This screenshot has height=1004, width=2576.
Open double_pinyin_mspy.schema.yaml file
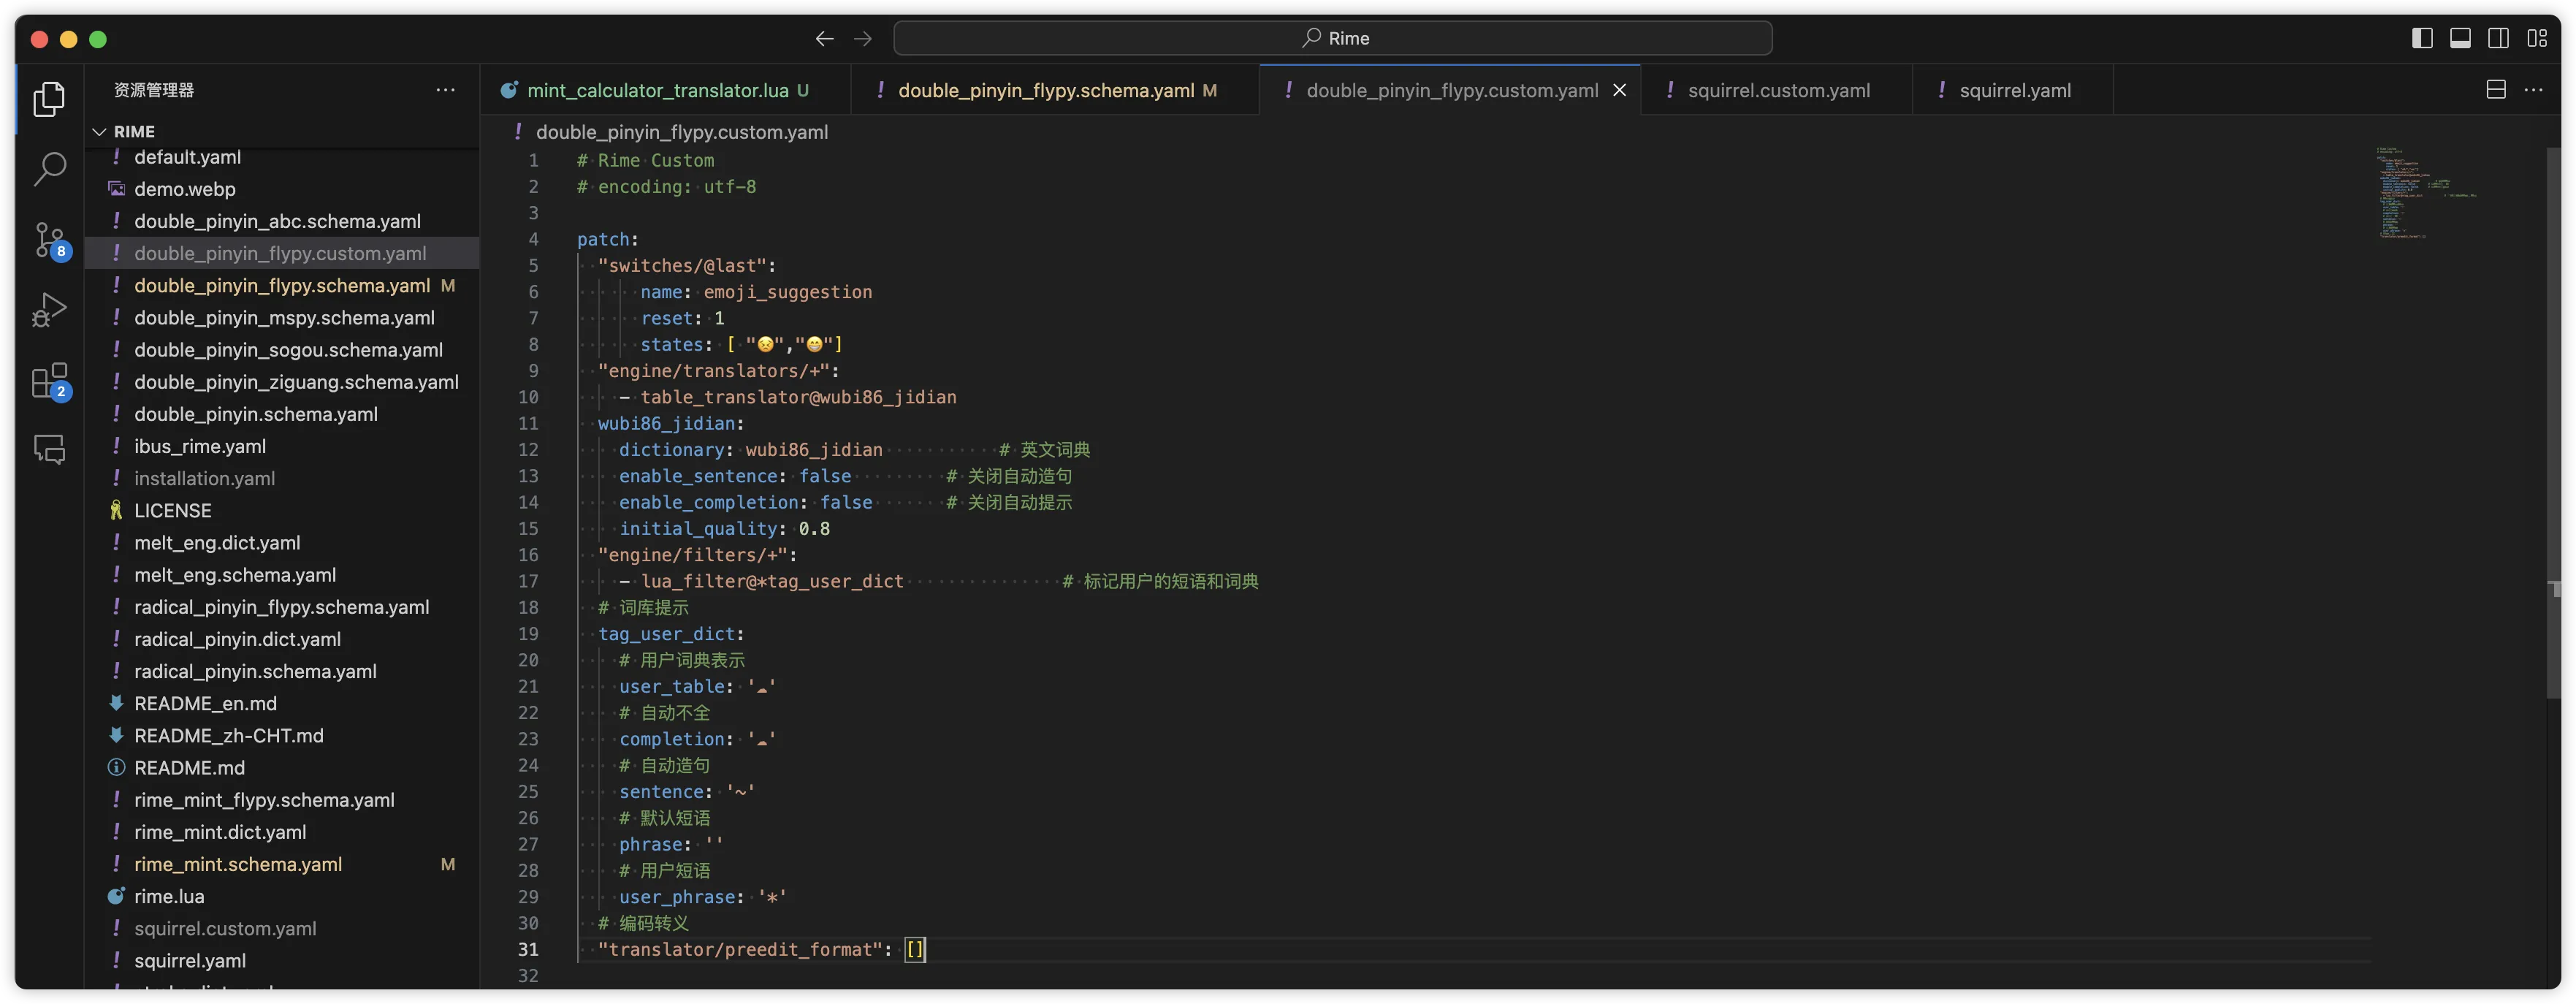284,317
